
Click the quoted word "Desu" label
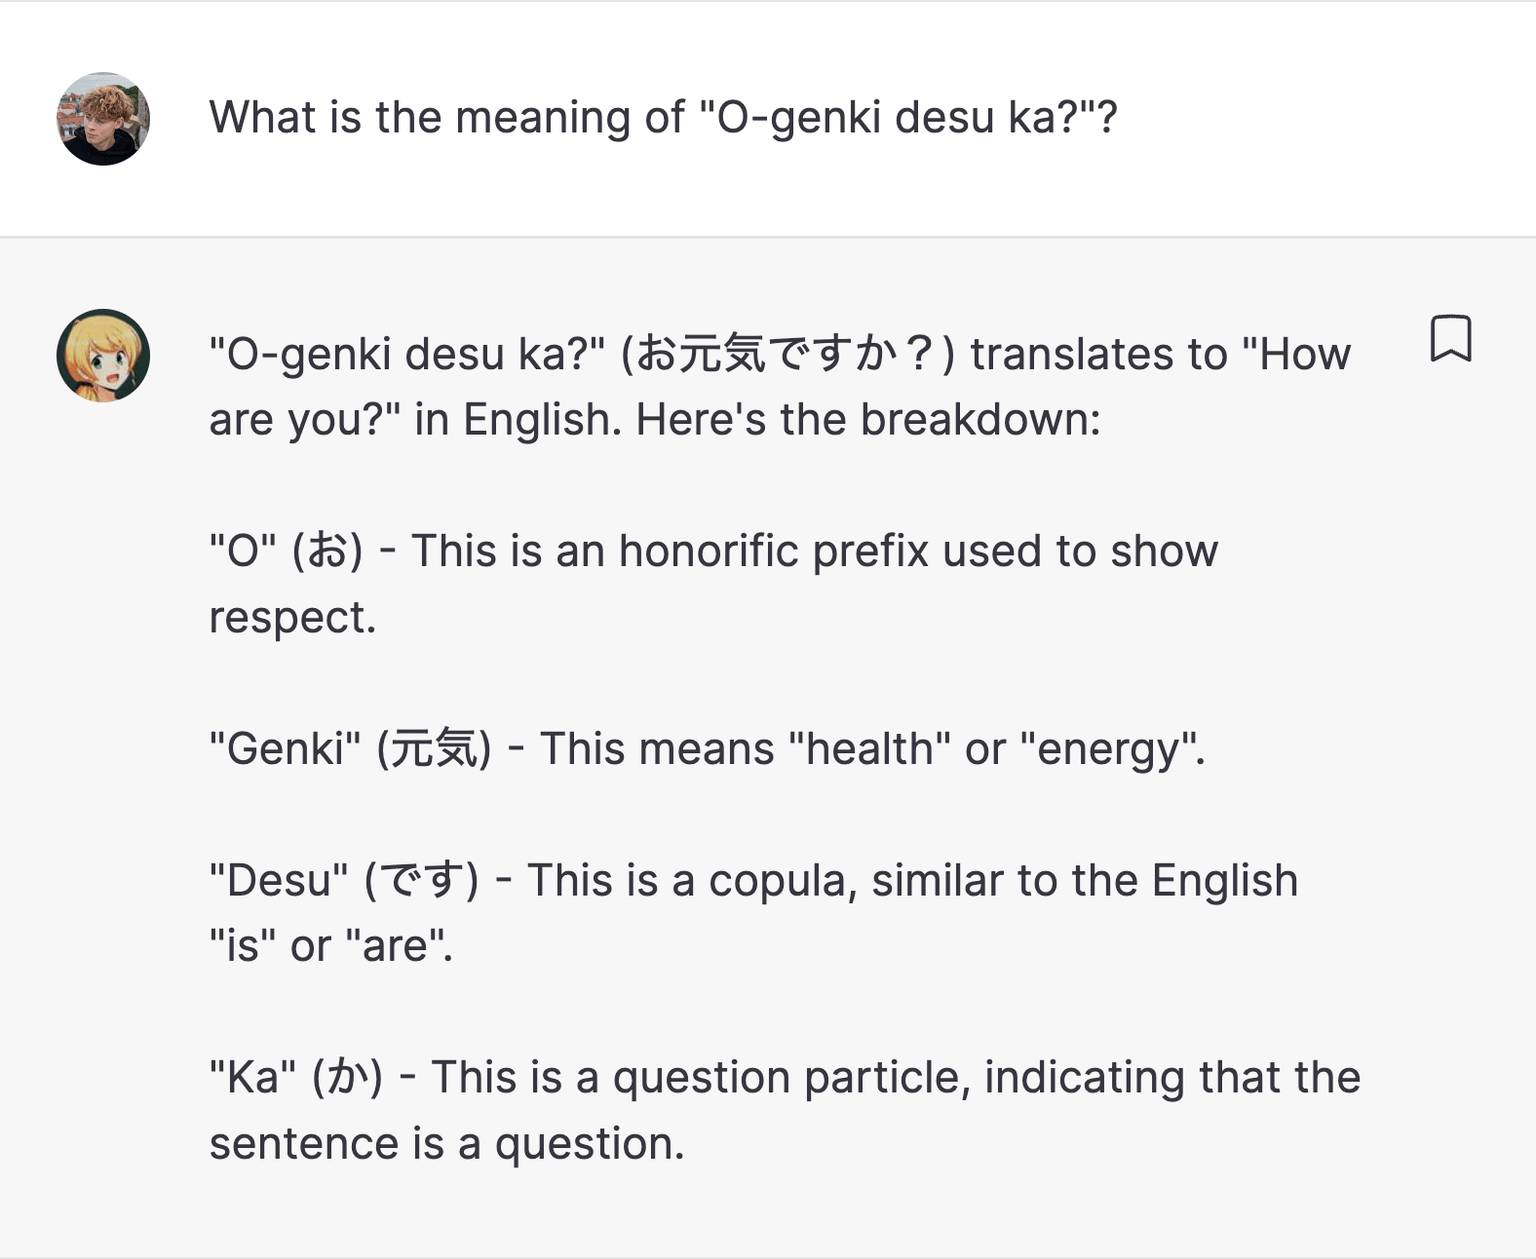coord(279,881)
